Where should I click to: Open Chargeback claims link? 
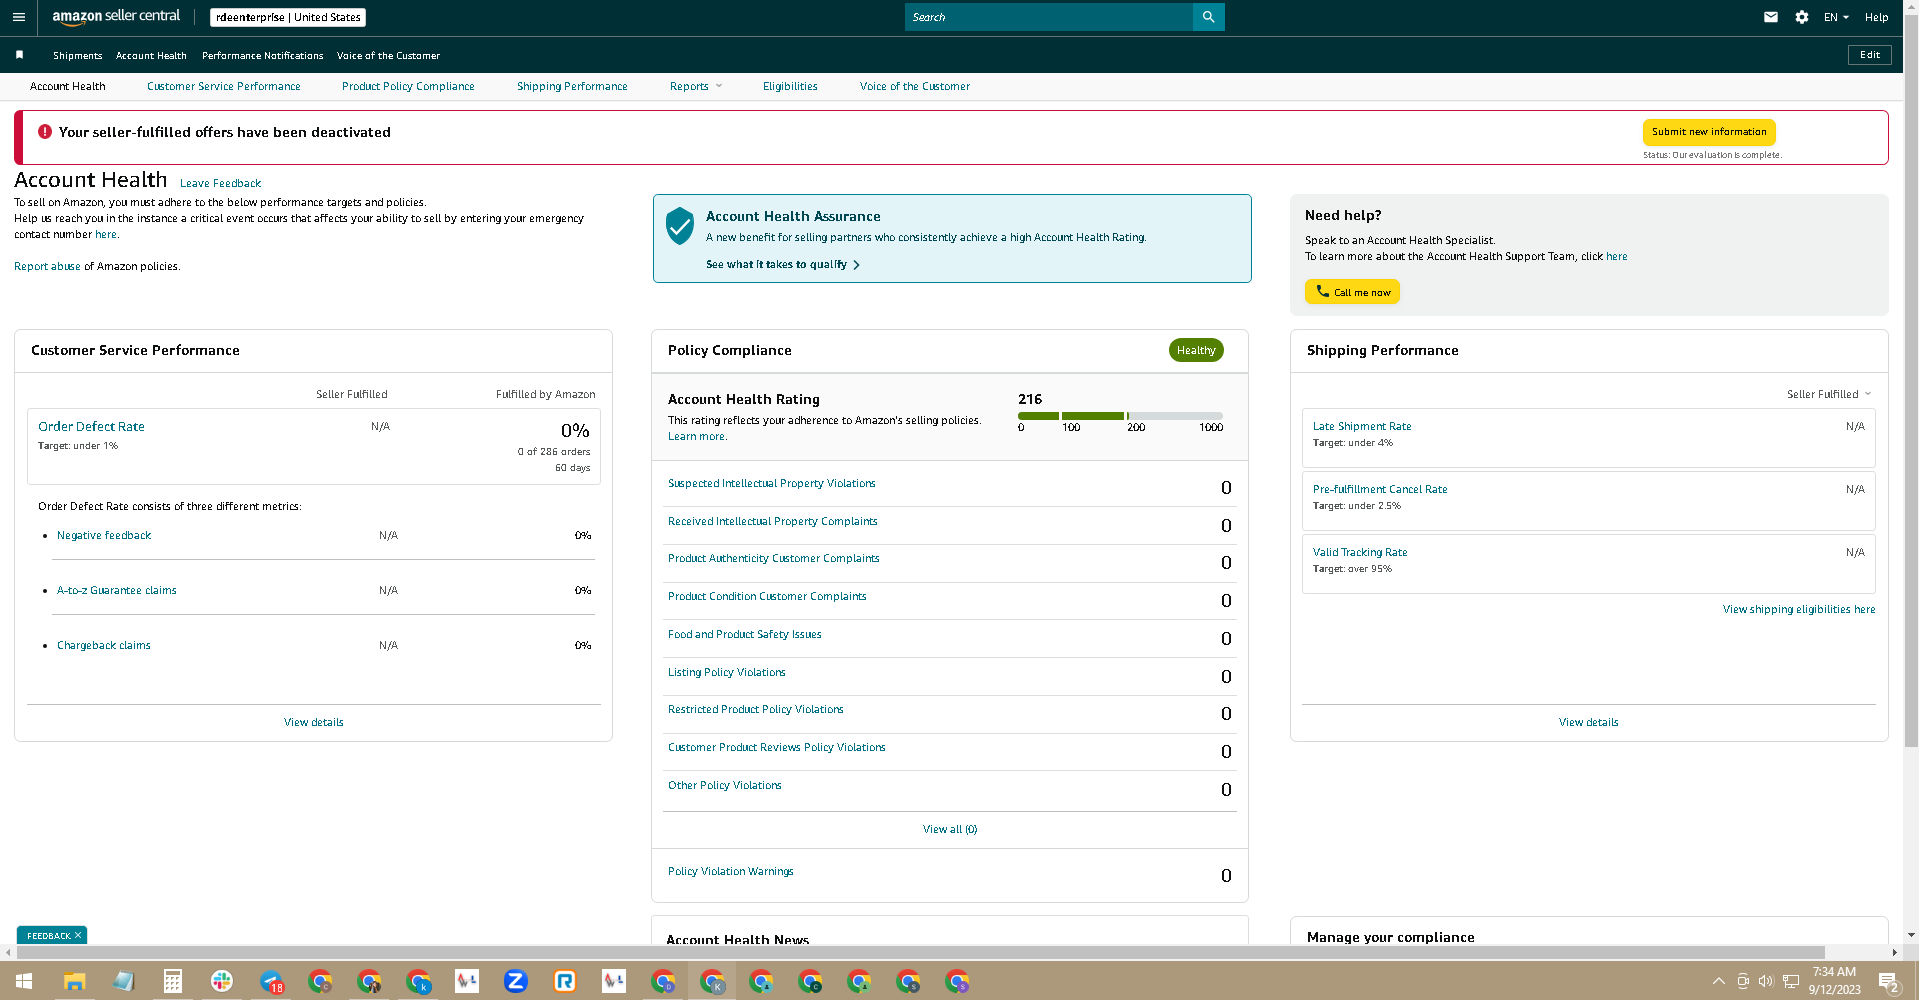104,646
